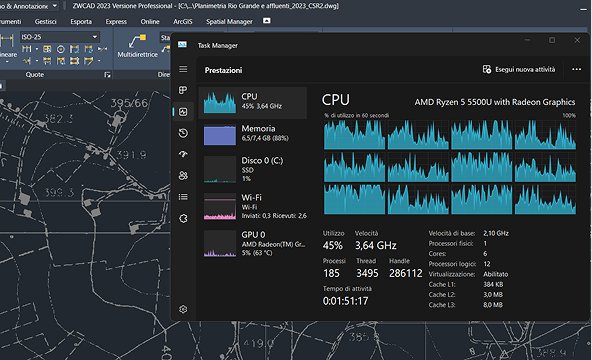
Task: Open Startup apps gauge icon in Task Manager
Action: pos(183,154)
